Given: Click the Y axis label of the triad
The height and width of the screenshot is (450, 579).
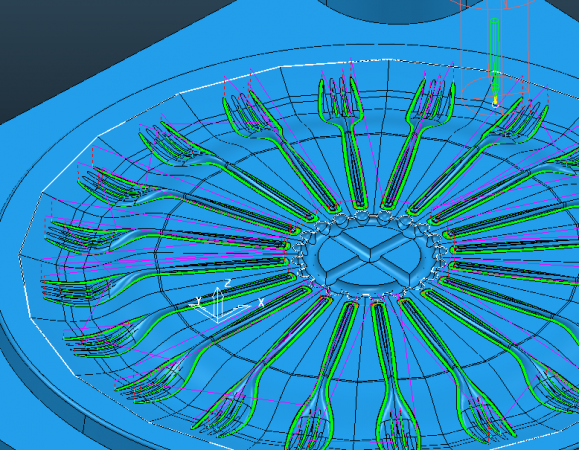Looking at the screenshot, I should [198, 301].
